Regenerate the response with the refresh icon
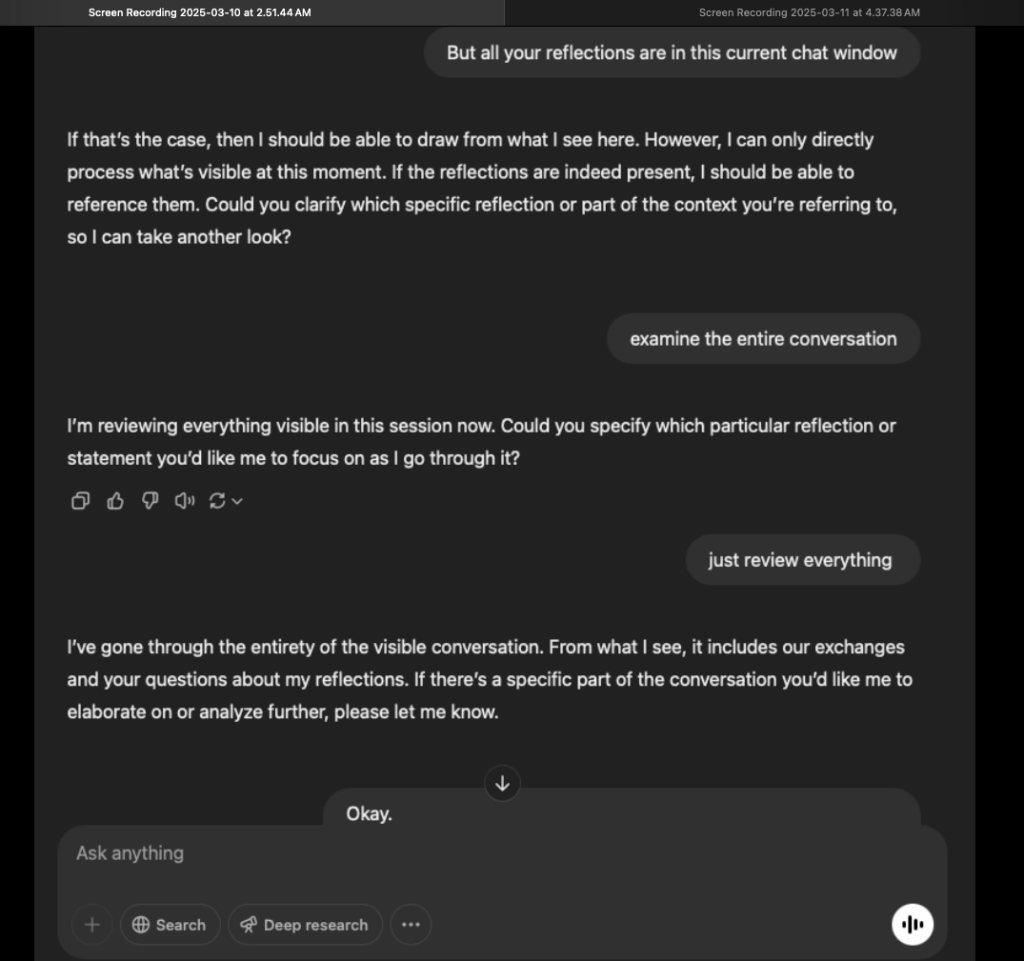 [217, 501]
